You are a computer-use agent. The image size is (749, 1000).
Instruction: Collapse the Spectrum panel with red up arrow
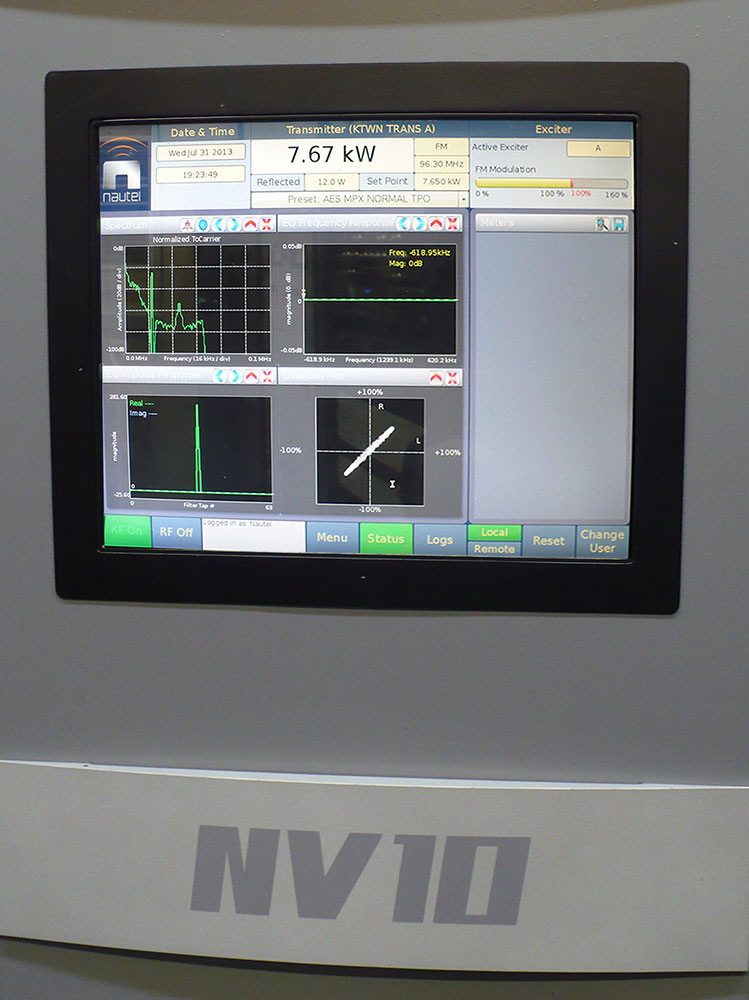pyautogui.click(x=250, y=224)
